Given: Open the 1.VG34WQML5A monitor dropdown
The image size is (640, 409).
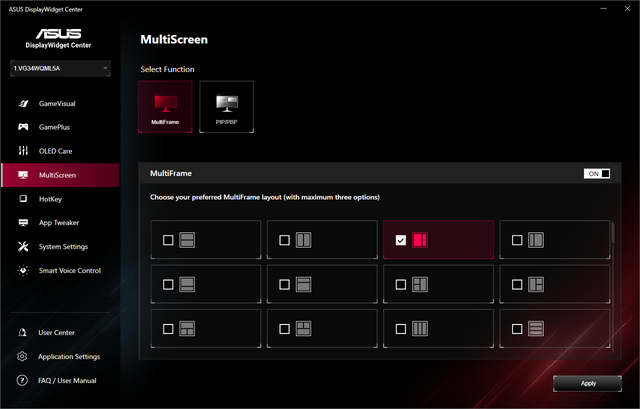Looking at the screenshot, I should click(60, 68).
